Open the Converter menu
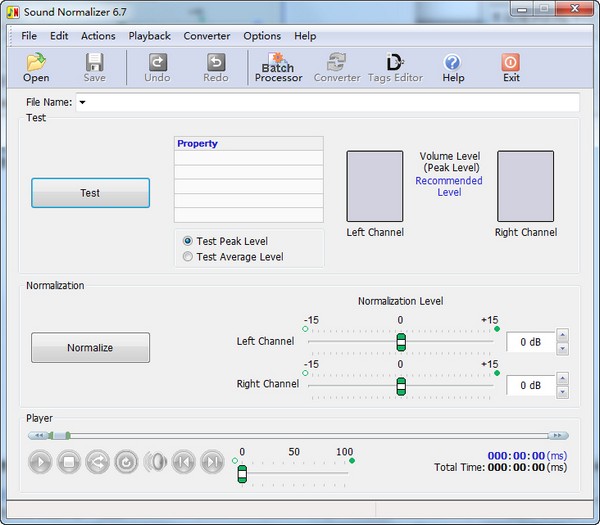Image resolution: width=600 pixels, height=525 pixels. 207,36
